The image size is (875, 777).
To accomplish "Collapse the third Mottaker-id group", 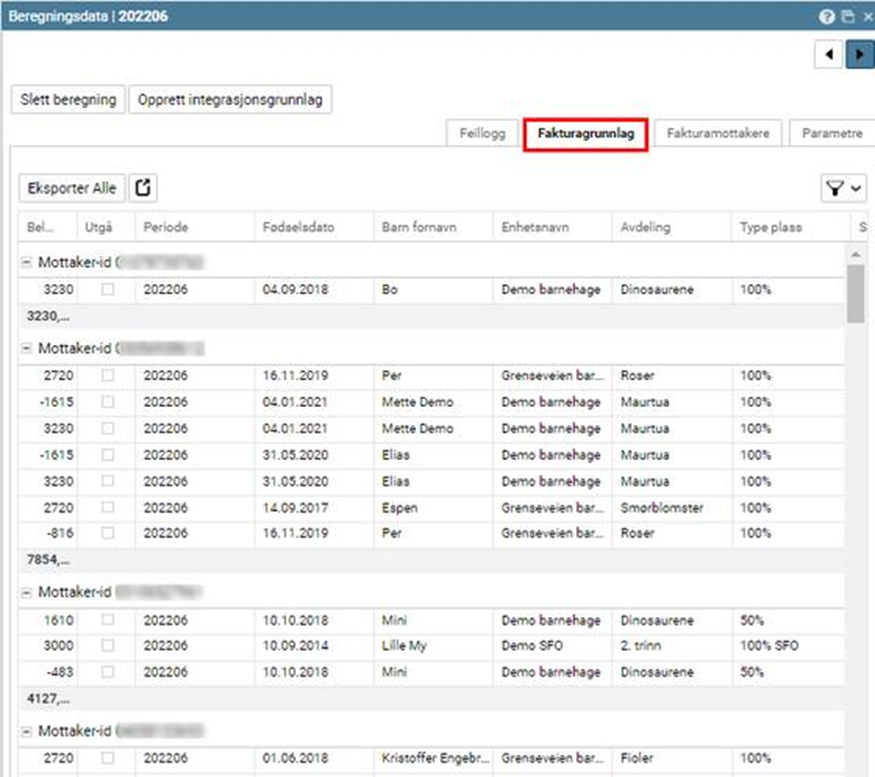I will (x=26, y=593).
